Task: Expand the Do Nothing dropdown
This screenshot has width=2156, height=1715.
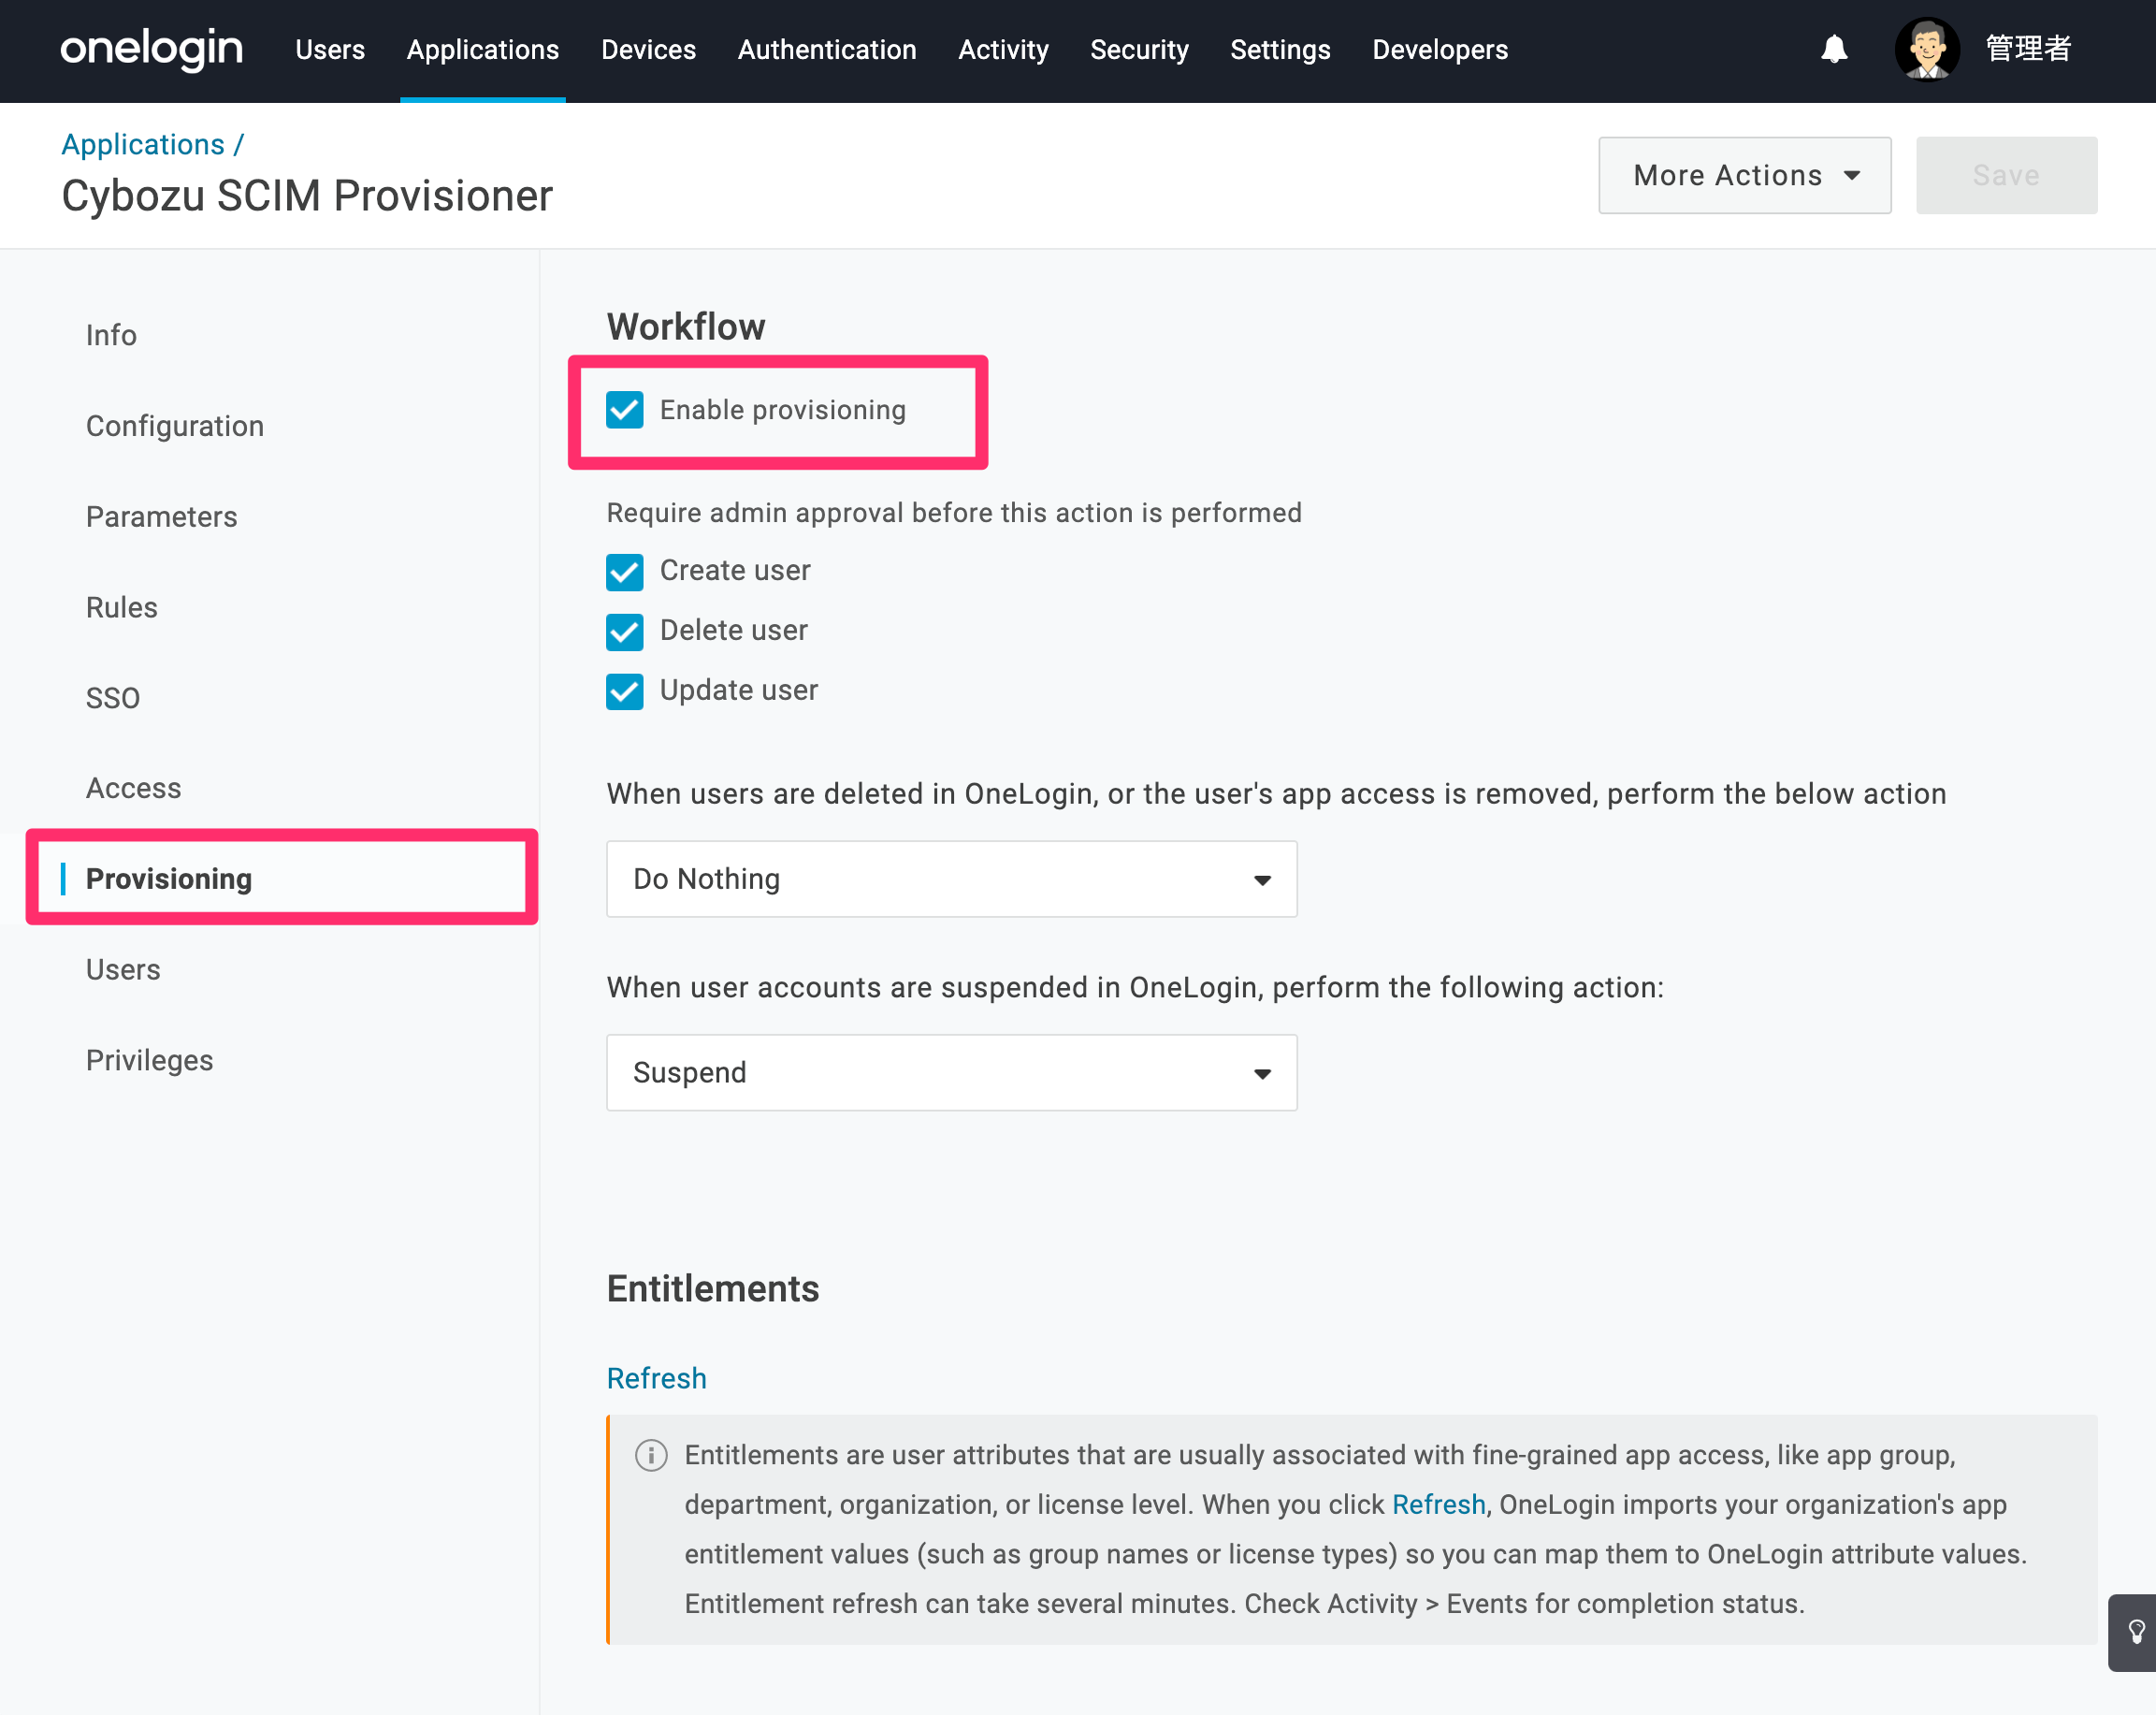Action: pos(952,879)
